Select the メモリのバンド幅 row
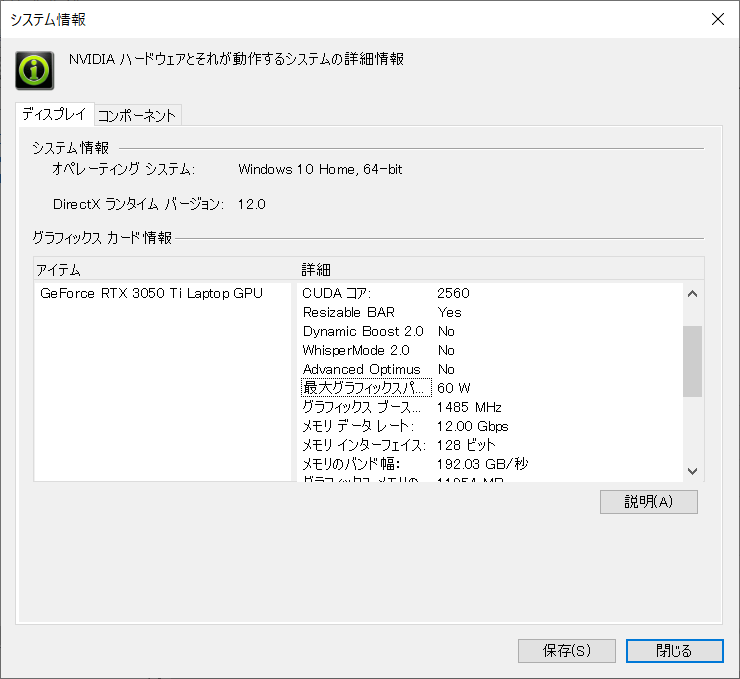Image resolution: width=740 pixels, height=679 pixels. pos(351,464)
